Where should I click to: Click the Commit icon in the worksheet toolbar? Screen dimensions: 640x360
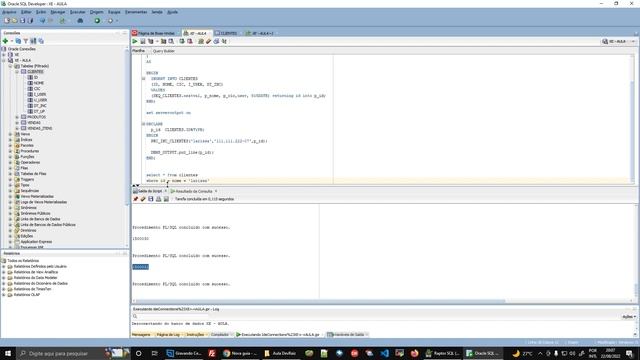pyautogui.click(x=182, y=41)
